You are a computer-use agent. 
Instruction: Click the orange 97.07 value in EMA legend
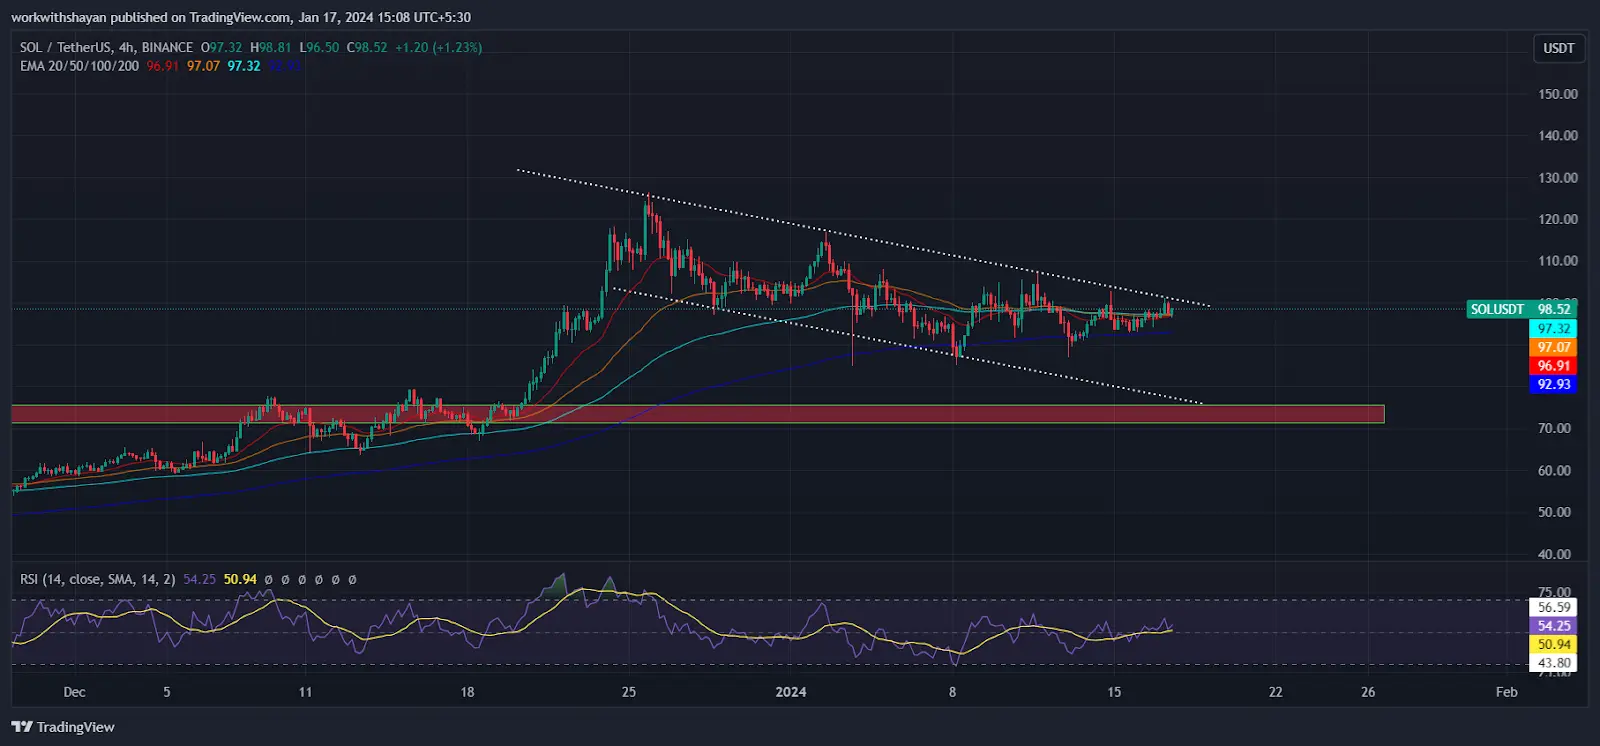(203, 66)
